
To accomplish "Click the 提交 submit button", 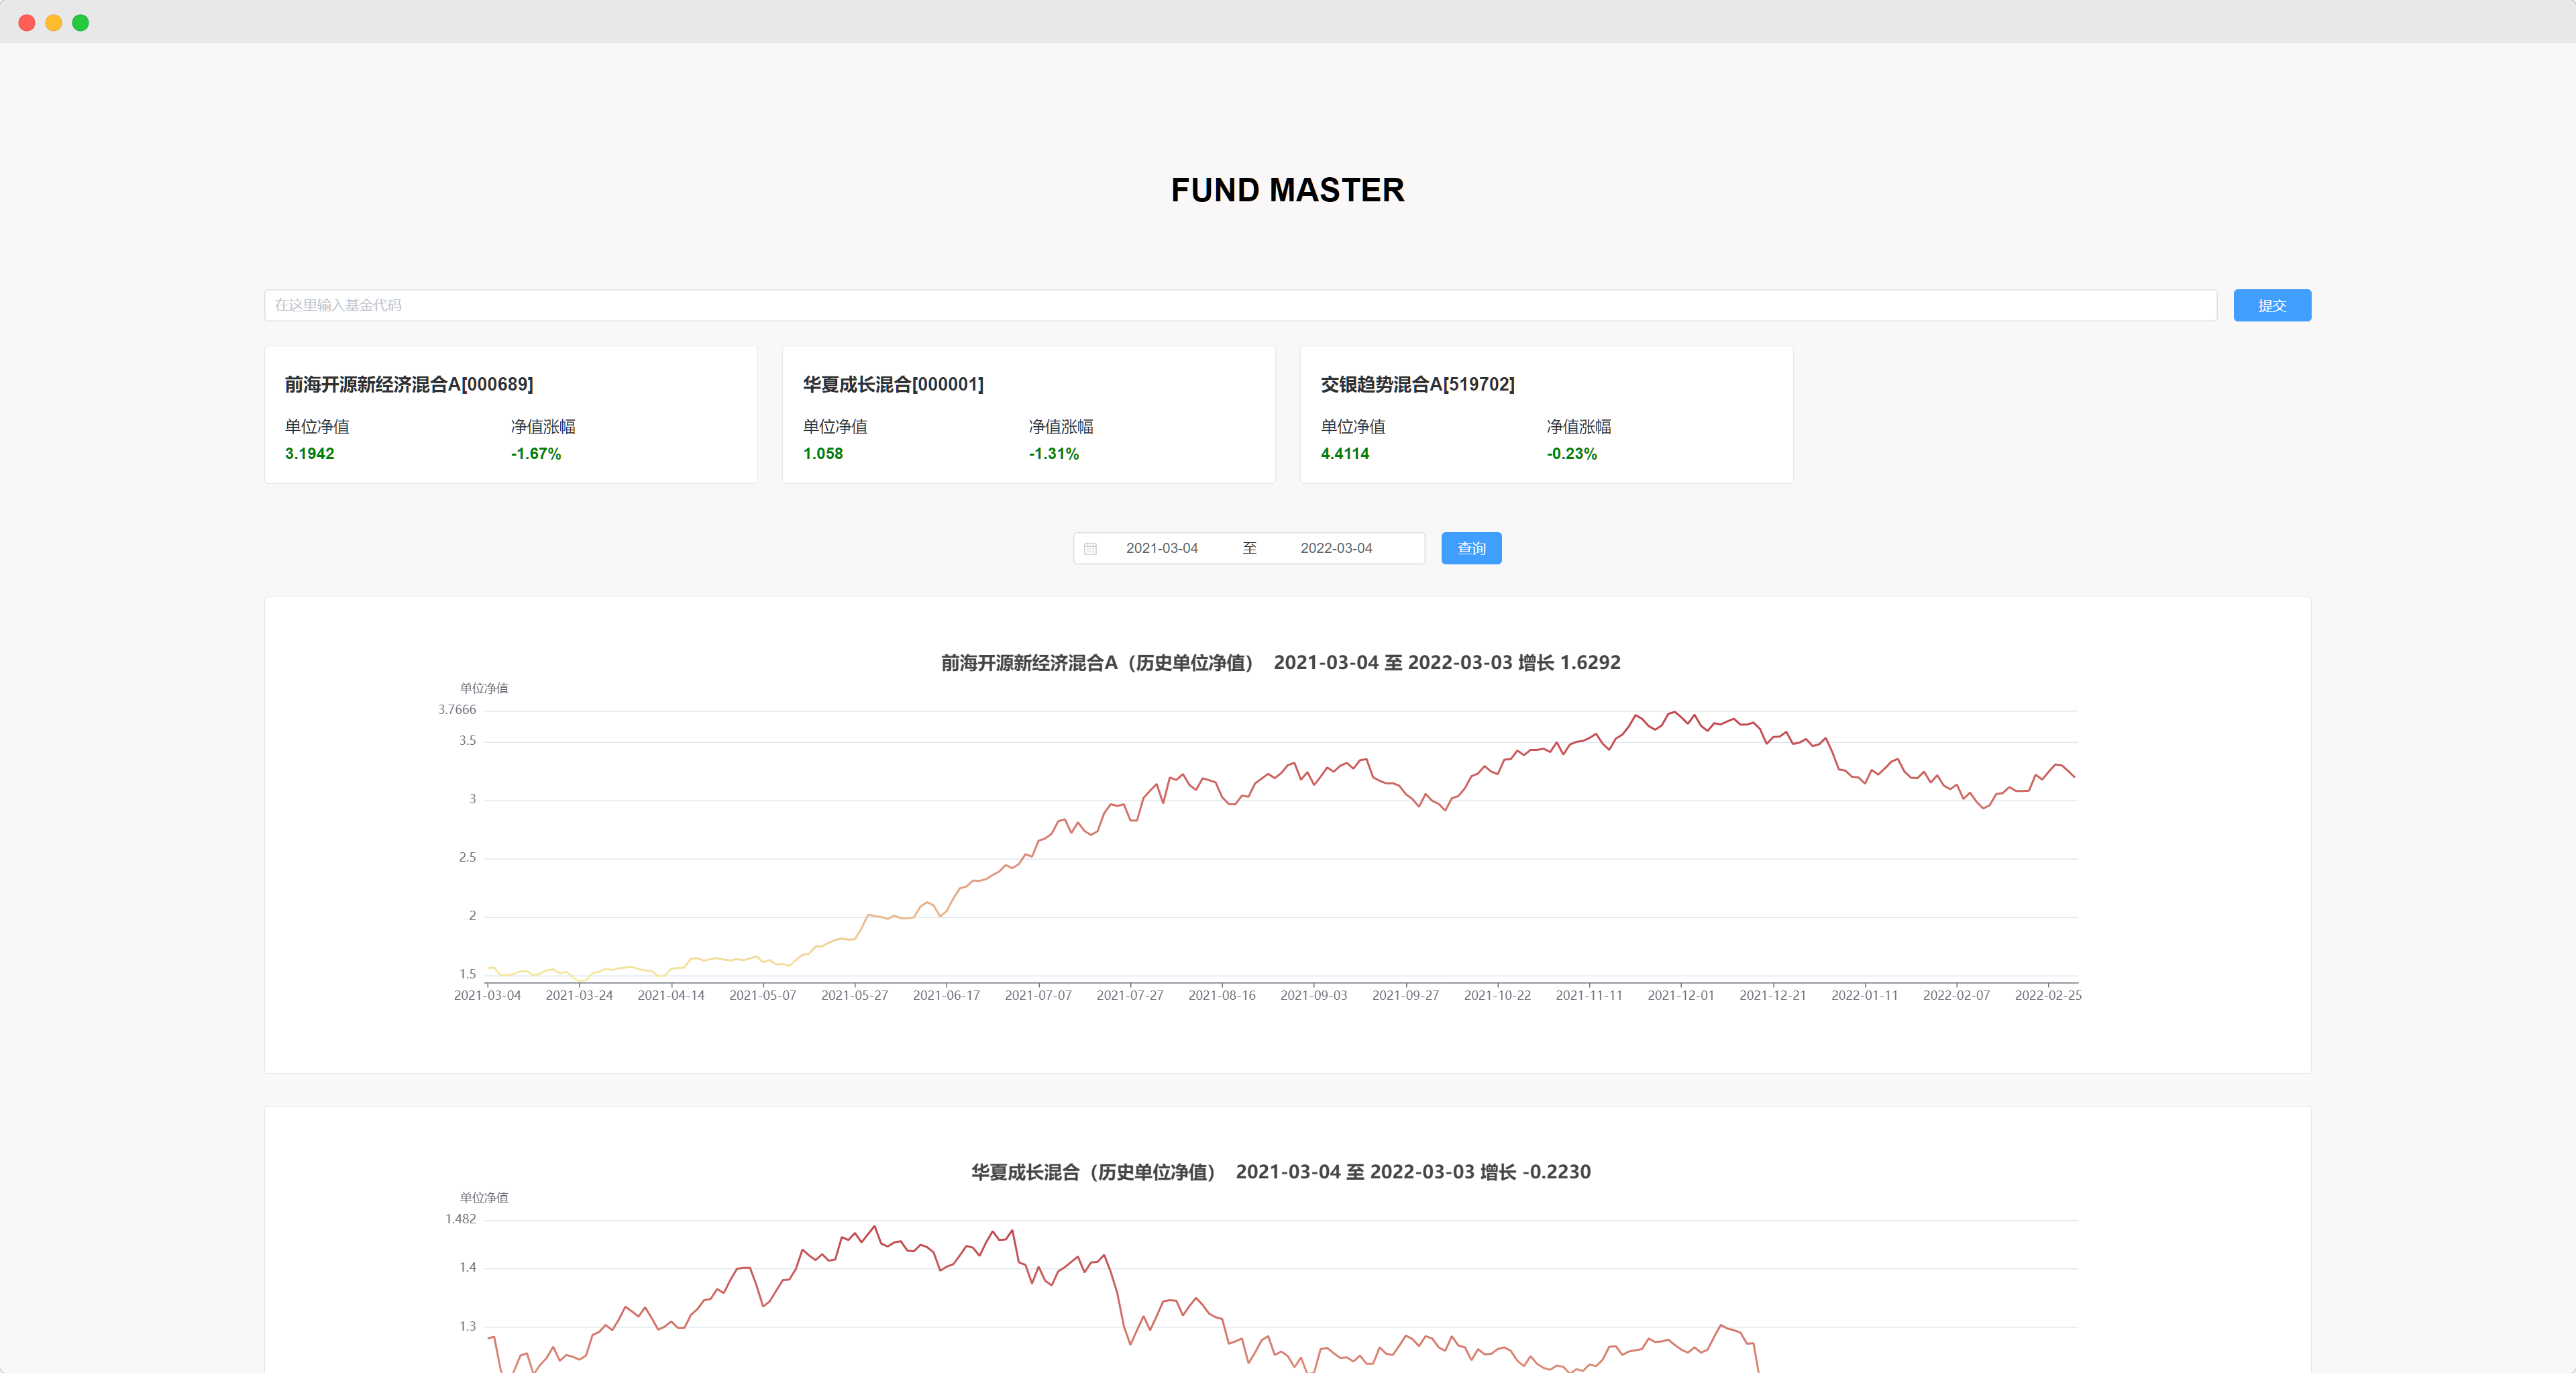I will click(2272, 305).
